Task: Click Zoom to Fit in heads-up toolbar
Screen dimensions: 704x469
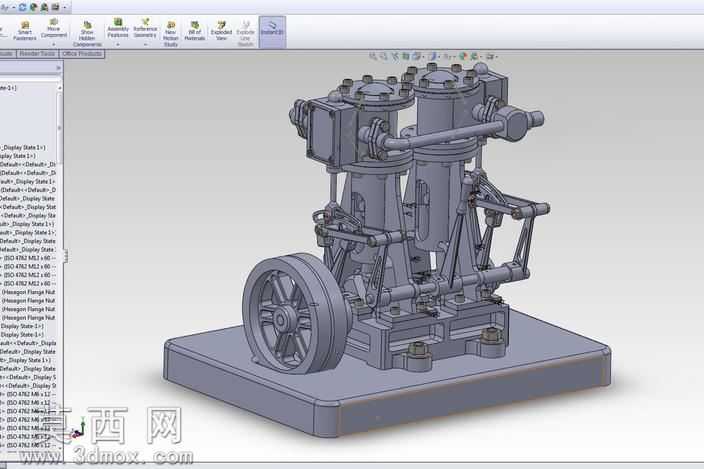Action: point(373,56)
